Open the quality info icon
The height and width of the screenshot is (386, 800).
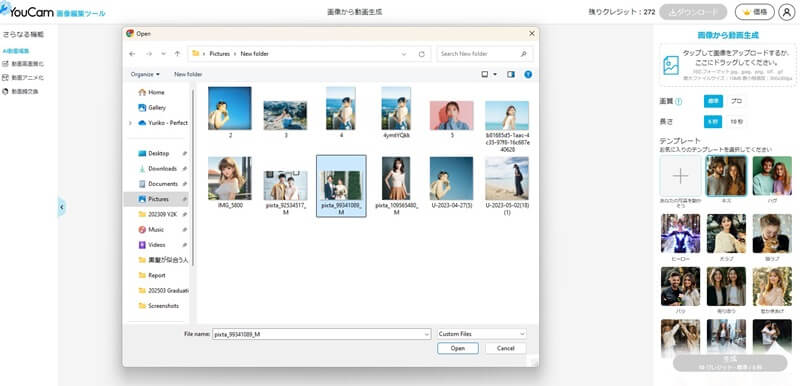coord(679,102)
